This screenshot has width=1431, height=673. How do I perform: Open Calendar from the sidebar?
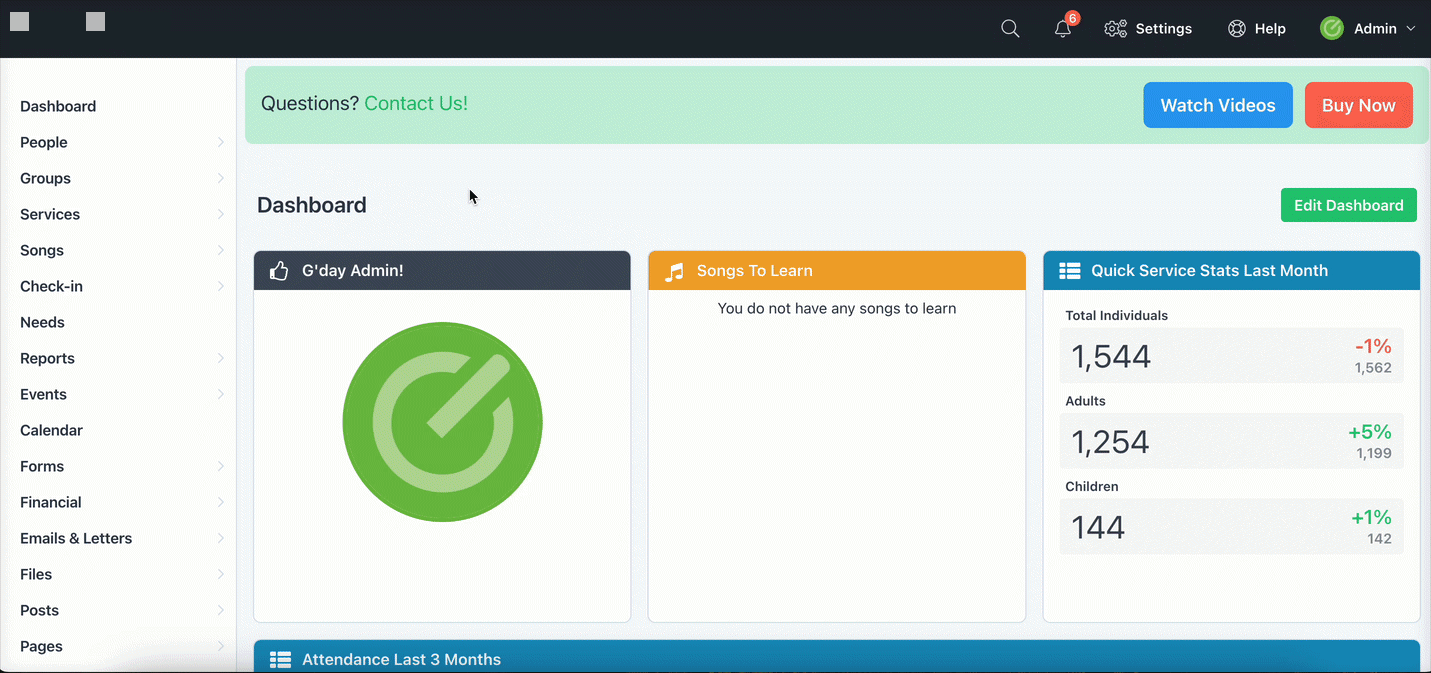click(51, 430)
